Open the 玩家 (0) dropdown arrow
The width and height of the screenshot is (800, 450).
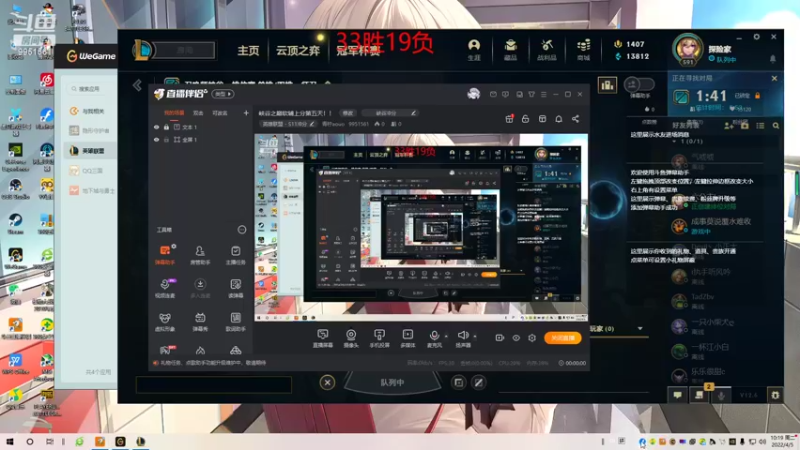click(x=640, y=329)
